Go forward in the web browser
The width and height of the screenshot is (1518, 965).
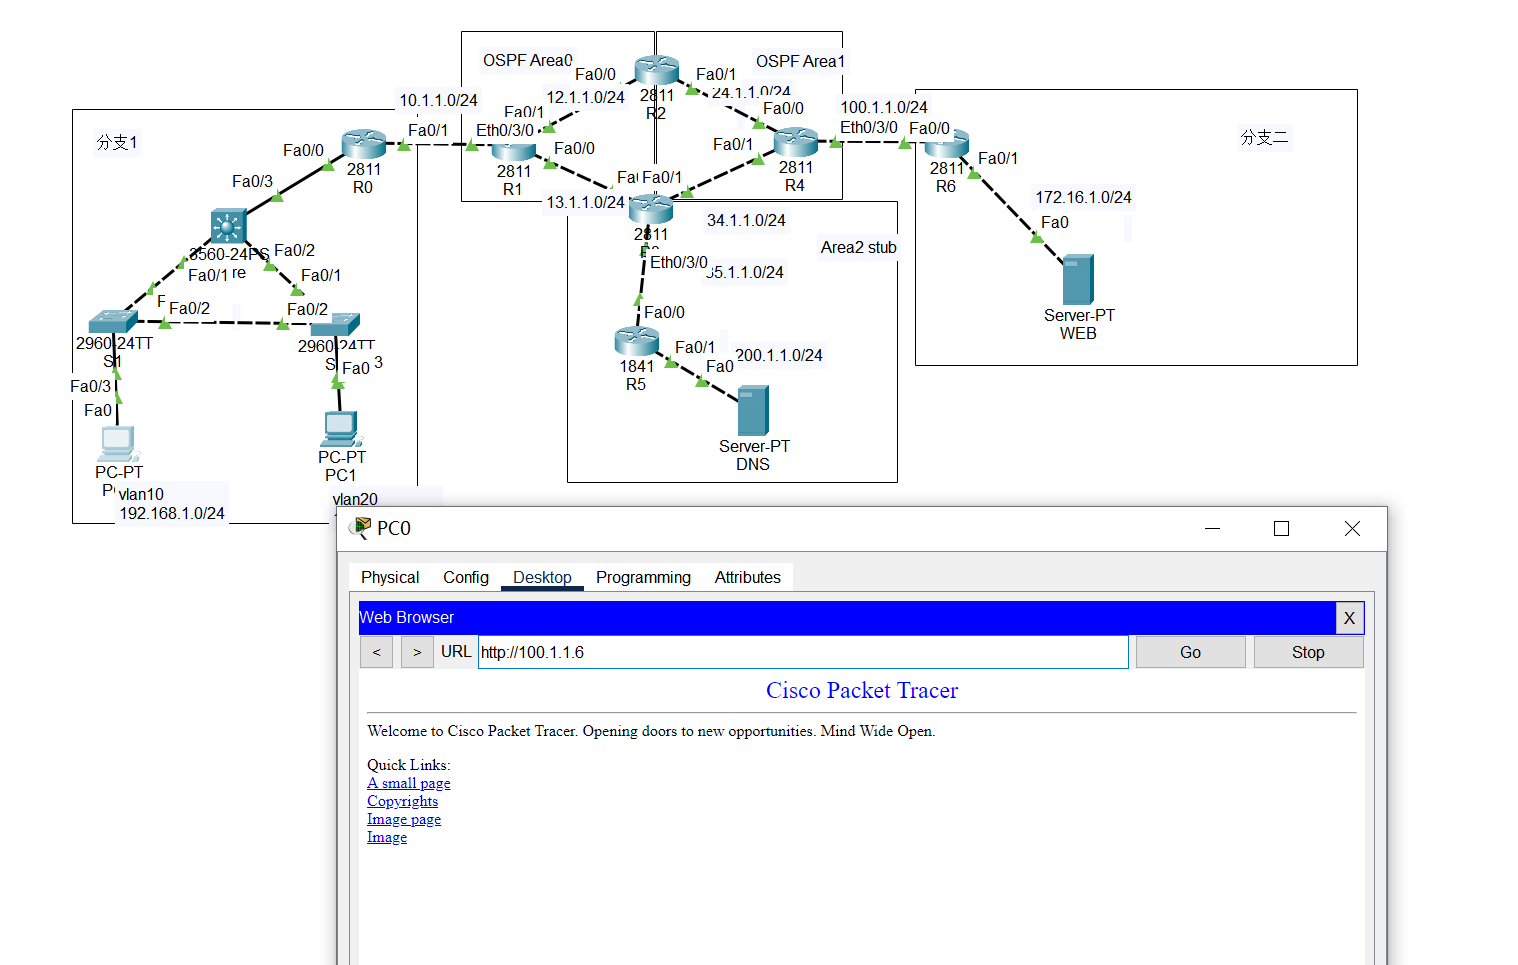(x=417, y=652)
